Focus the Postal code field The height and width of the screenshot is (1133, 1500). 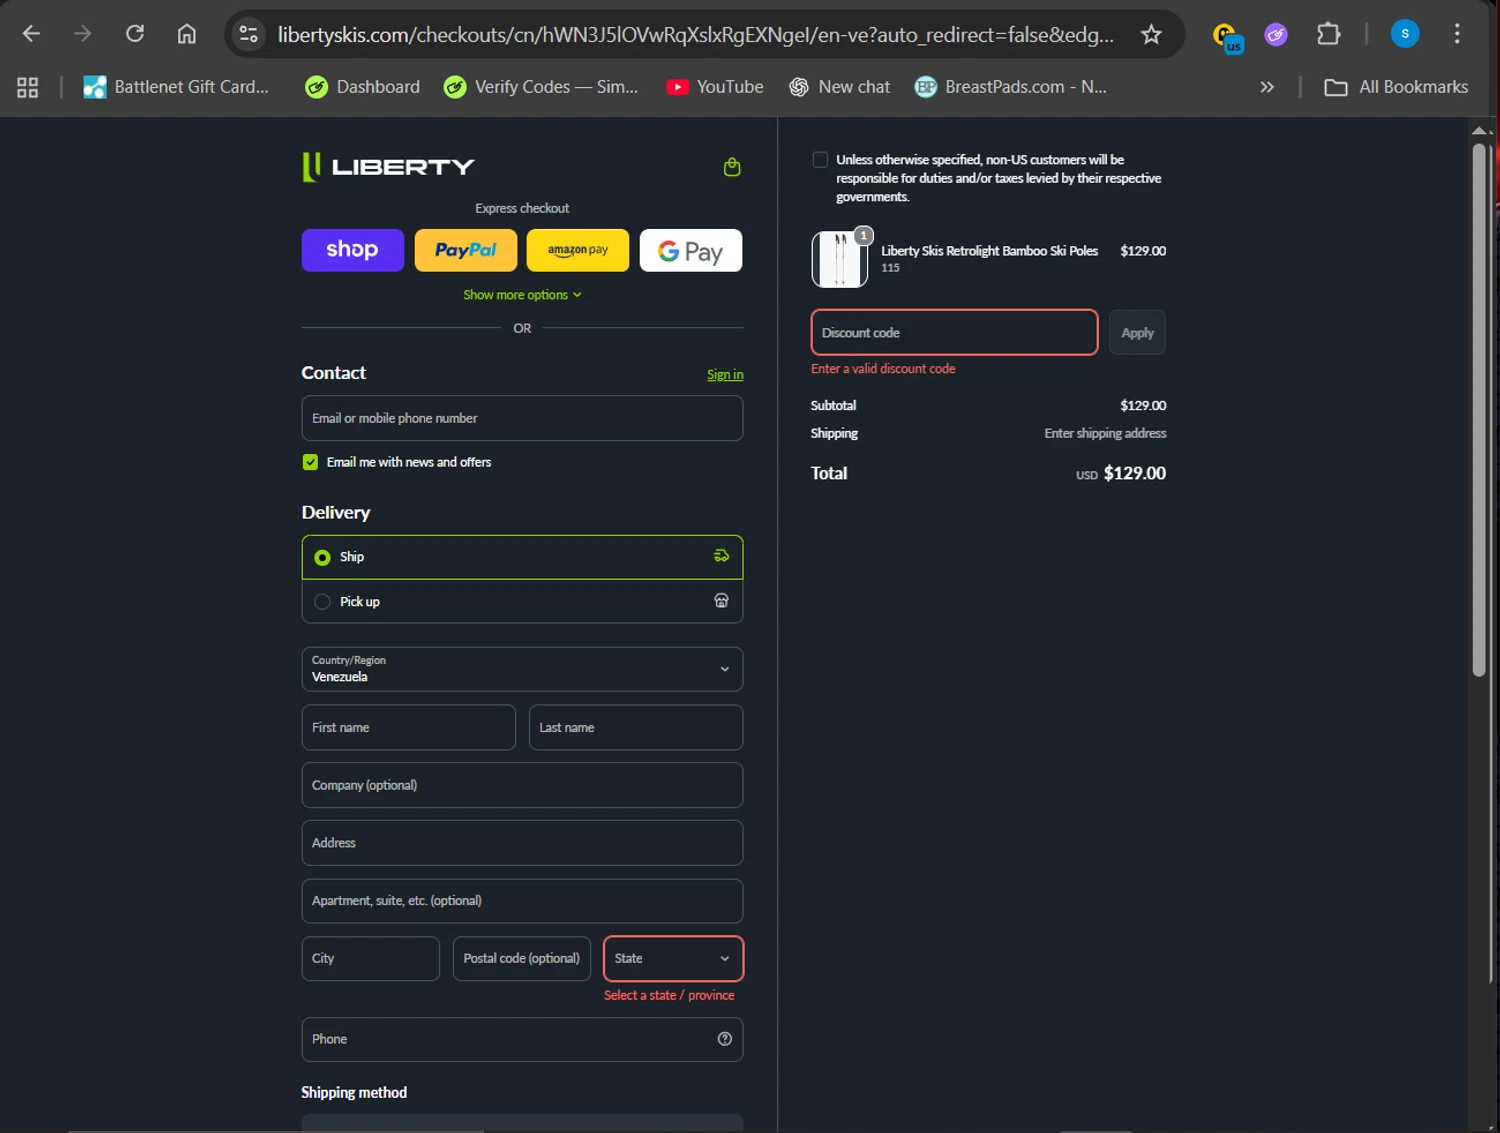(522, 958)
